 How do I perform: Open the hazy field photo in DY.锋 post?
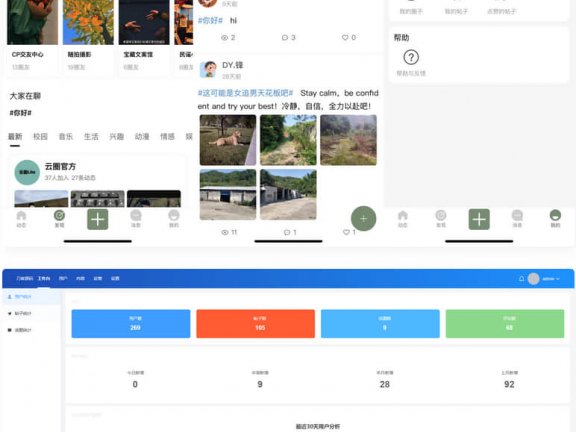click(x=348, y=140)
